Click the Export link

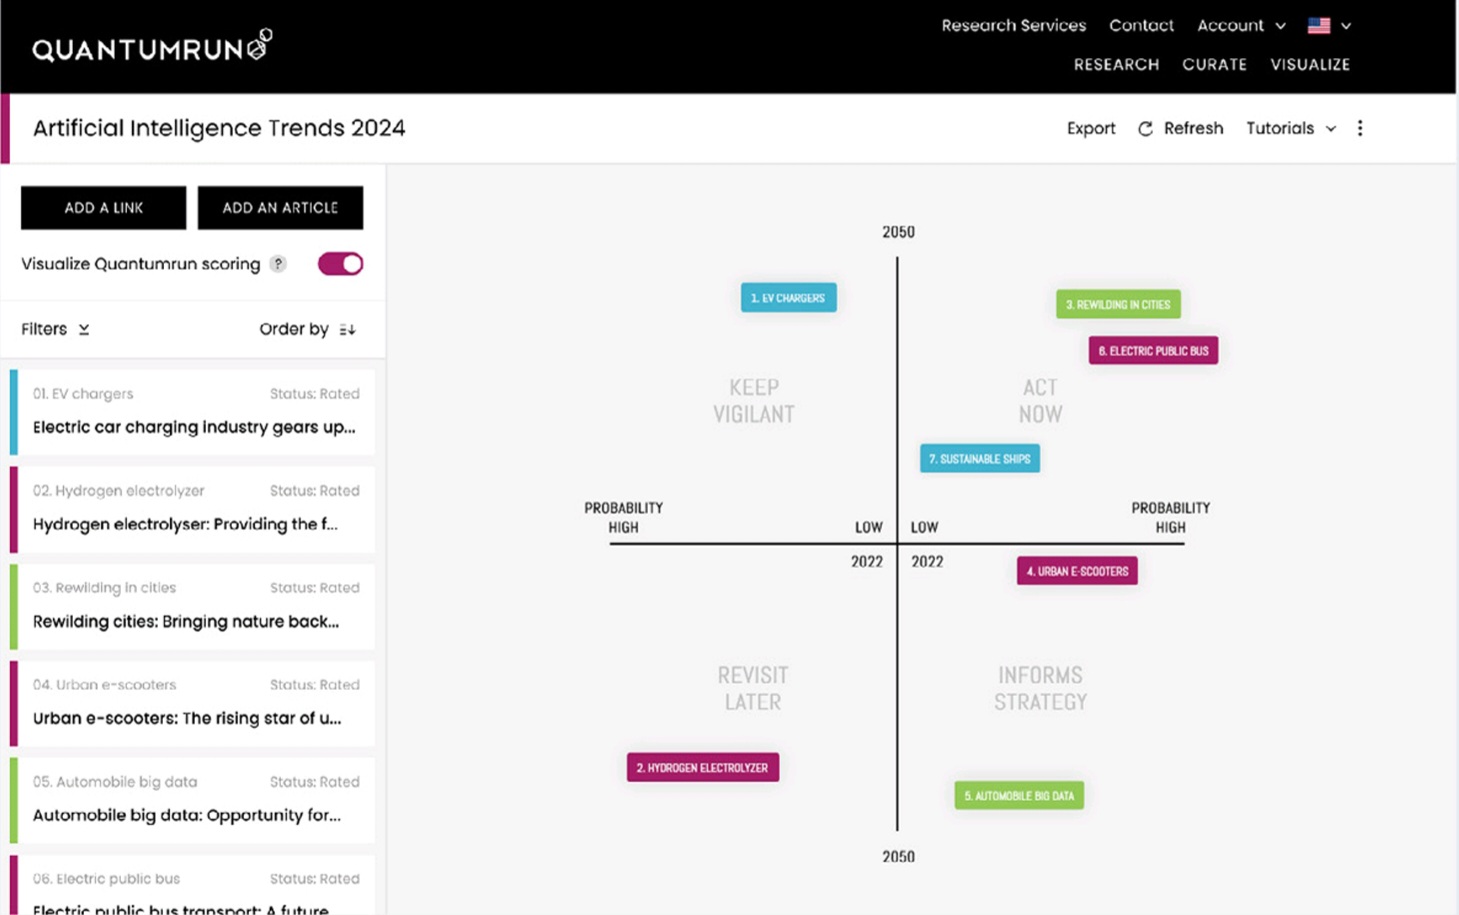pos(1091,128)
